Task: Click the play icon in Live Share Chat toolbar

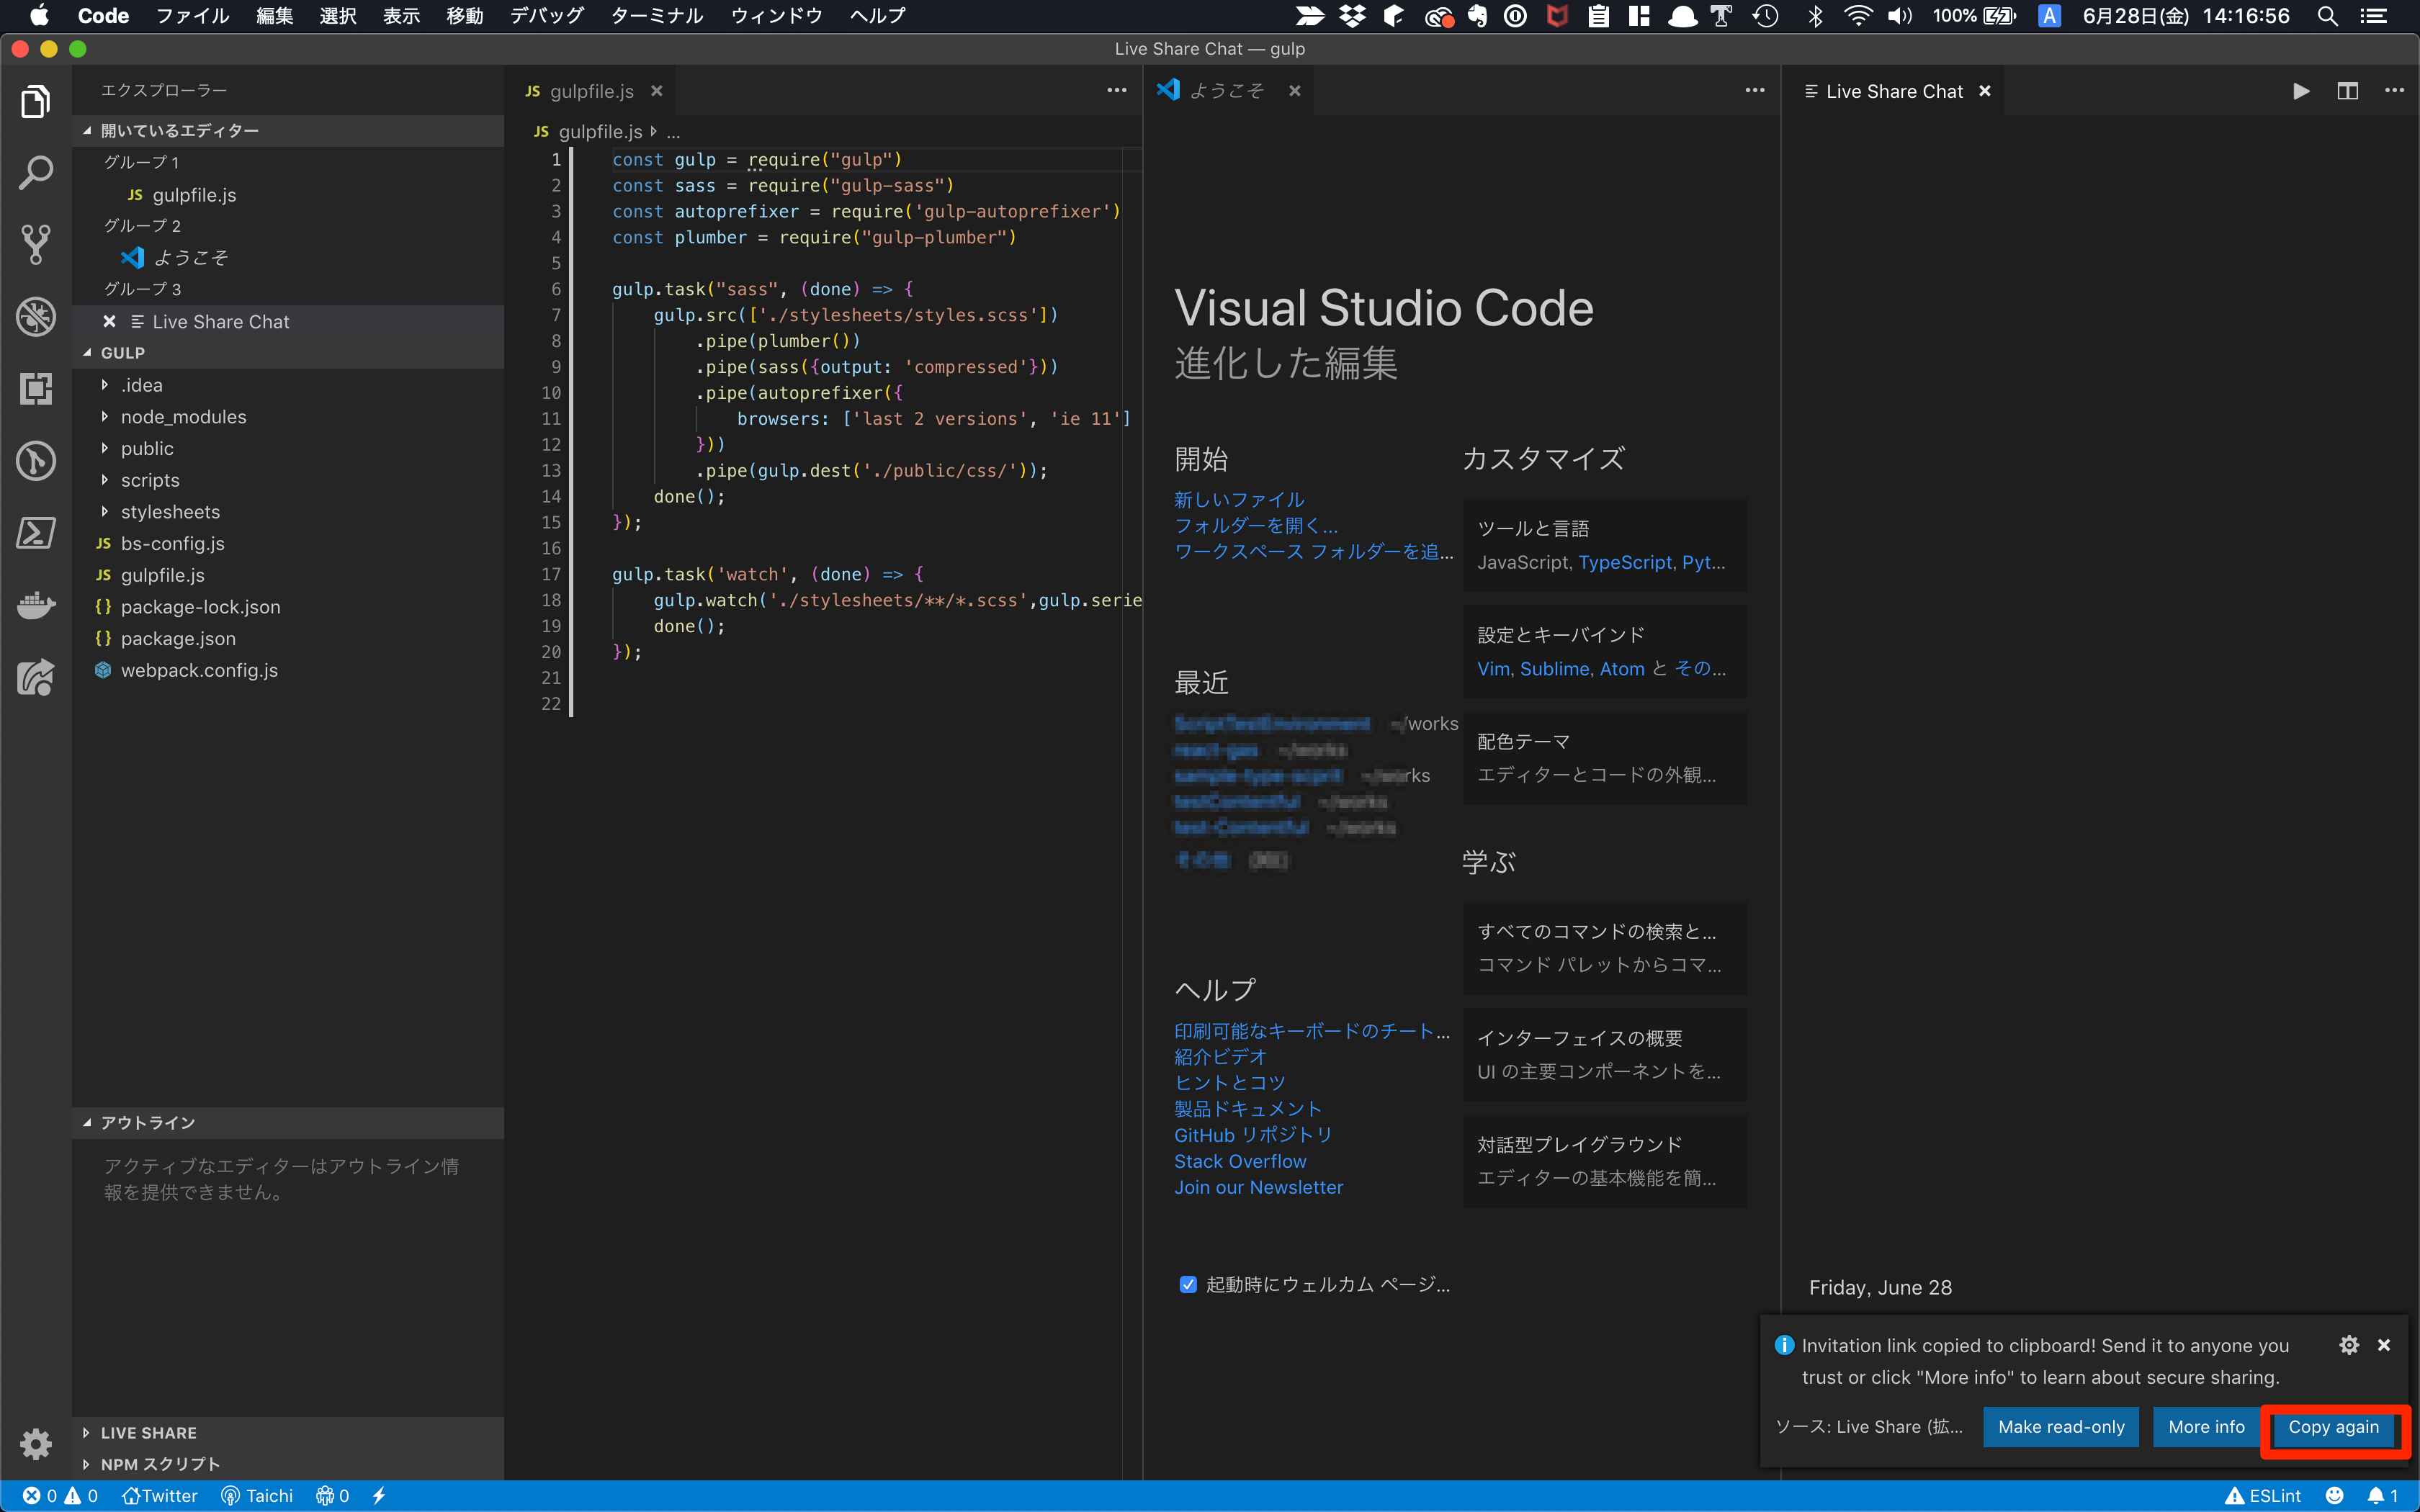Action: [x=2301, y=91]
